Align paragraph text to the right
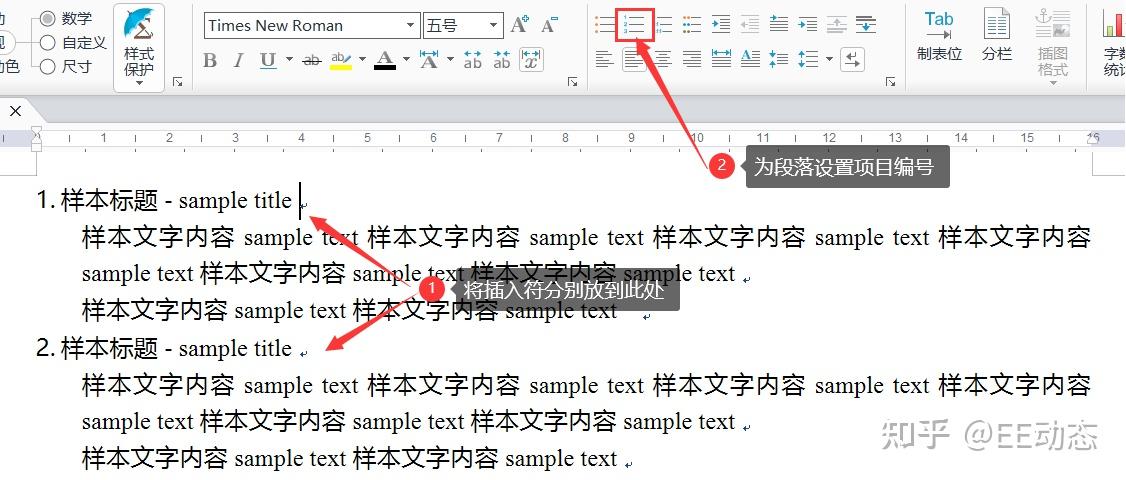The height and width of the screenshot is (480, 1126). (x=692, y=59)
